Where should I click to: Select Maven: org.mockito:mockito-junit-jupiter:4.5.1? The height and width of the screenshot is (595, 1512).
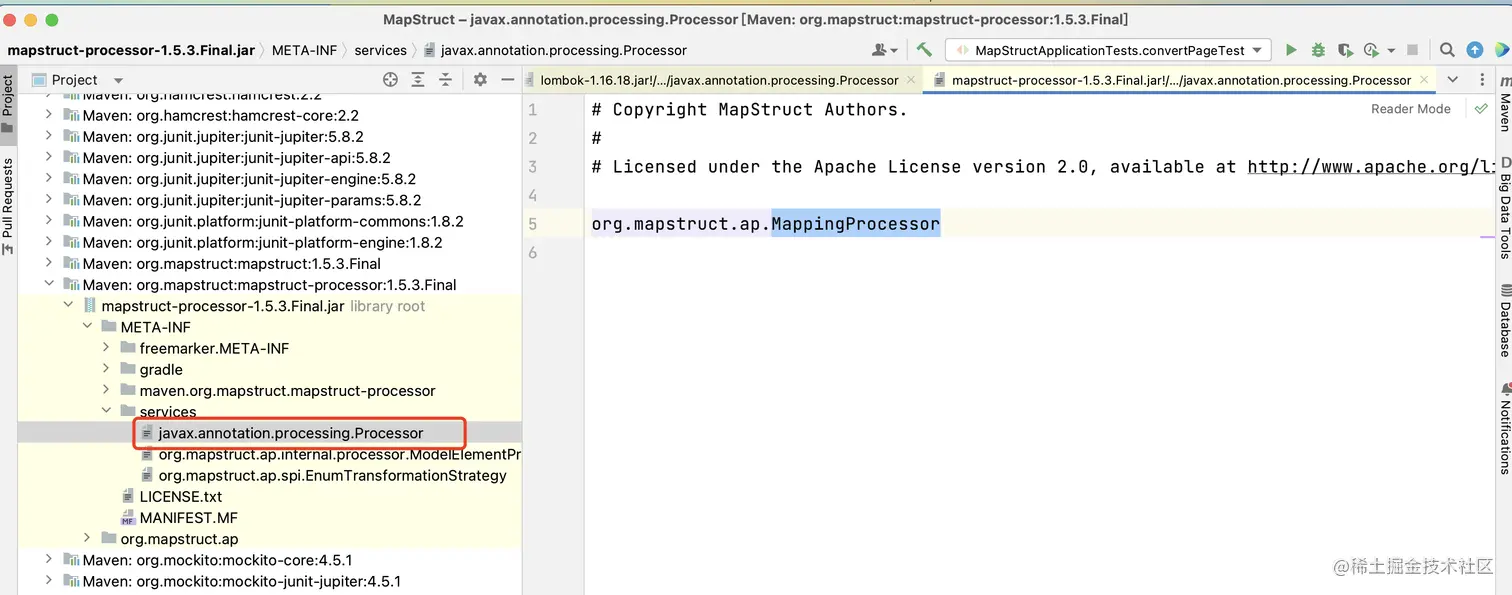click(x=241, y=581)
